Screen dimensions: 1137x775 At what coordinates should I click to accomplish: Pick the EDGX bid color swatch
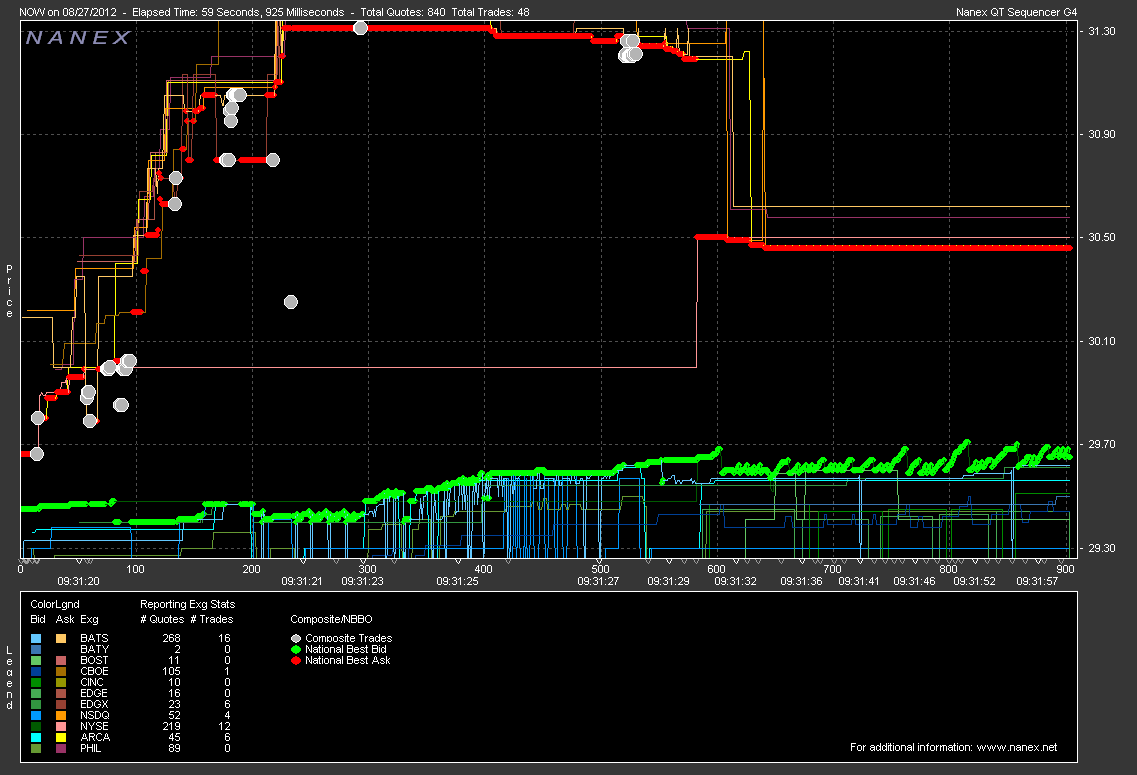pos(36,705)
